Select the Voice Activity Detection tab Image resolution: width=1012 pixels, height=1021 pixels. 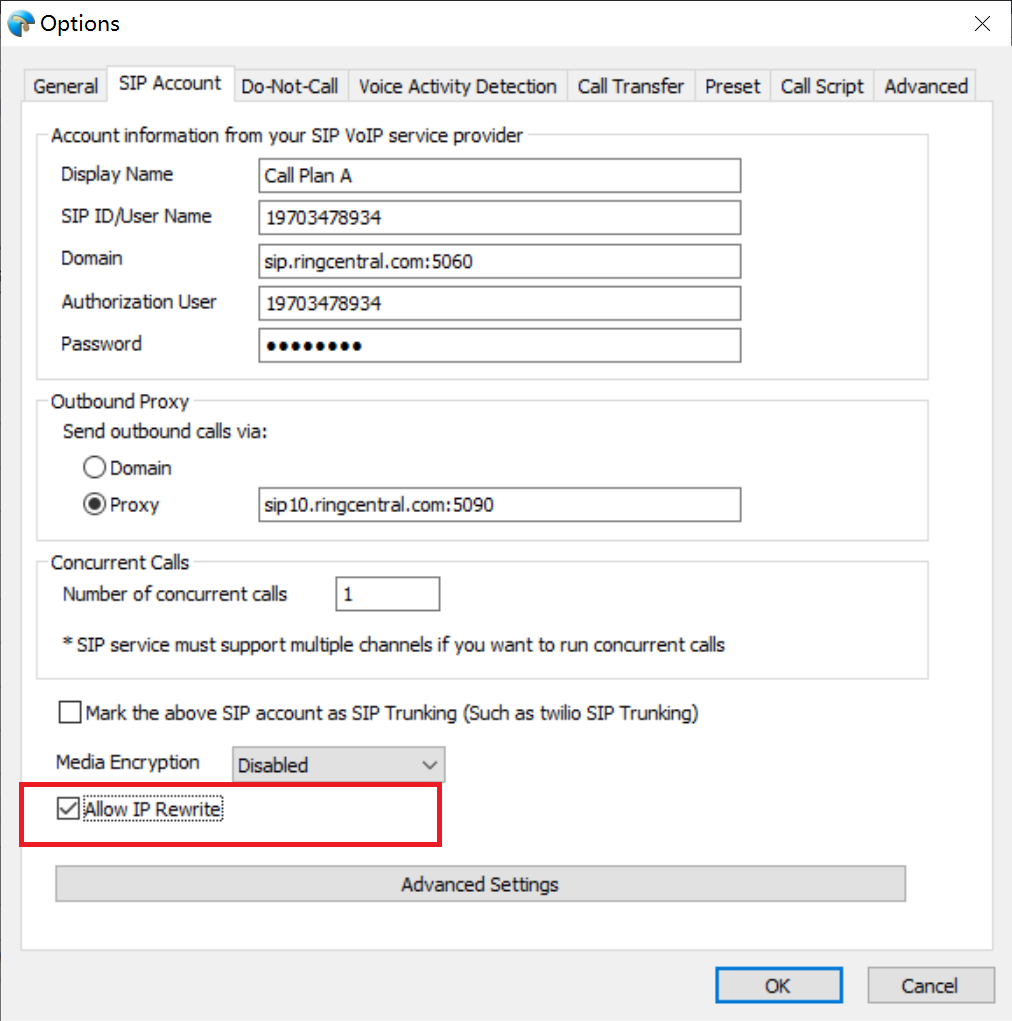(456, 86)
